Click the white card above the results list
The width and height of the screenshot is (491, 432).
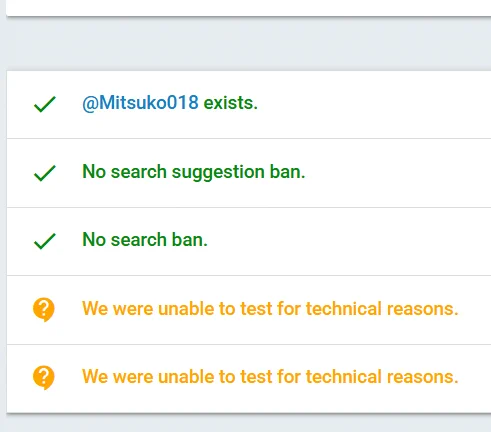[249, 7]
